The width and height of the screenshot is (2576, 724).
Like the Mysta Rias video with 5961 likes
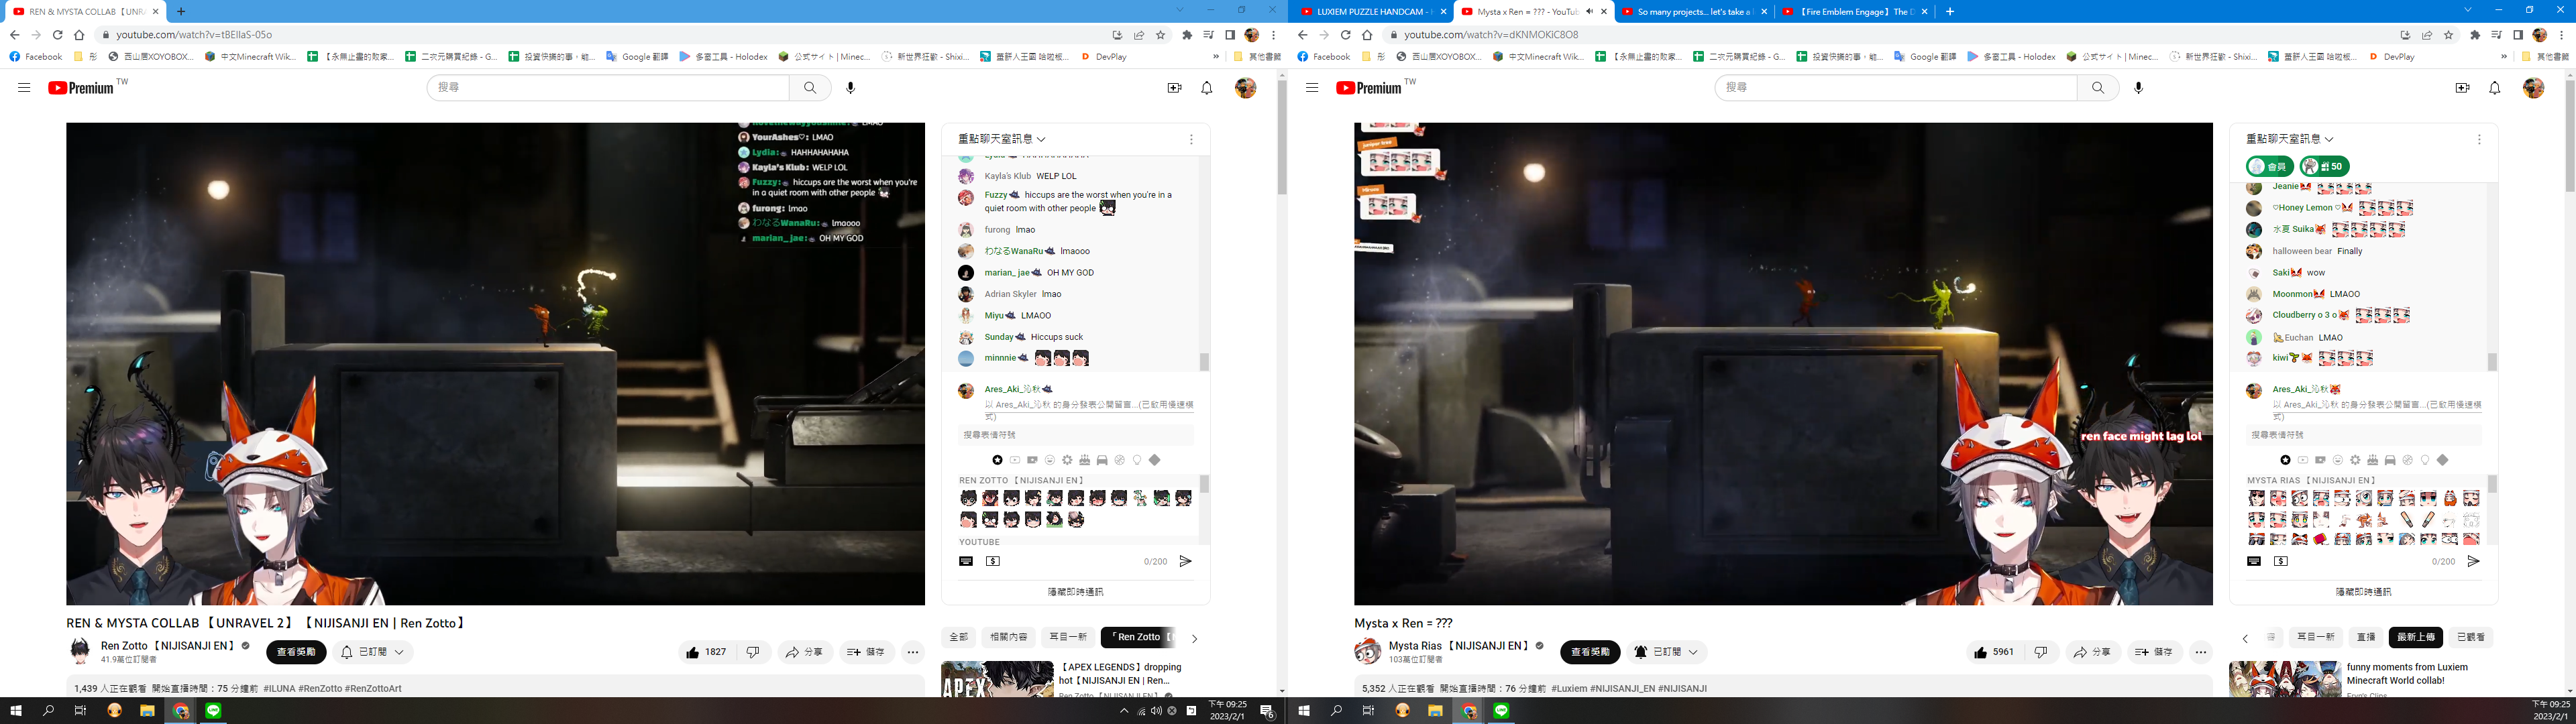tap(1995, 652)
